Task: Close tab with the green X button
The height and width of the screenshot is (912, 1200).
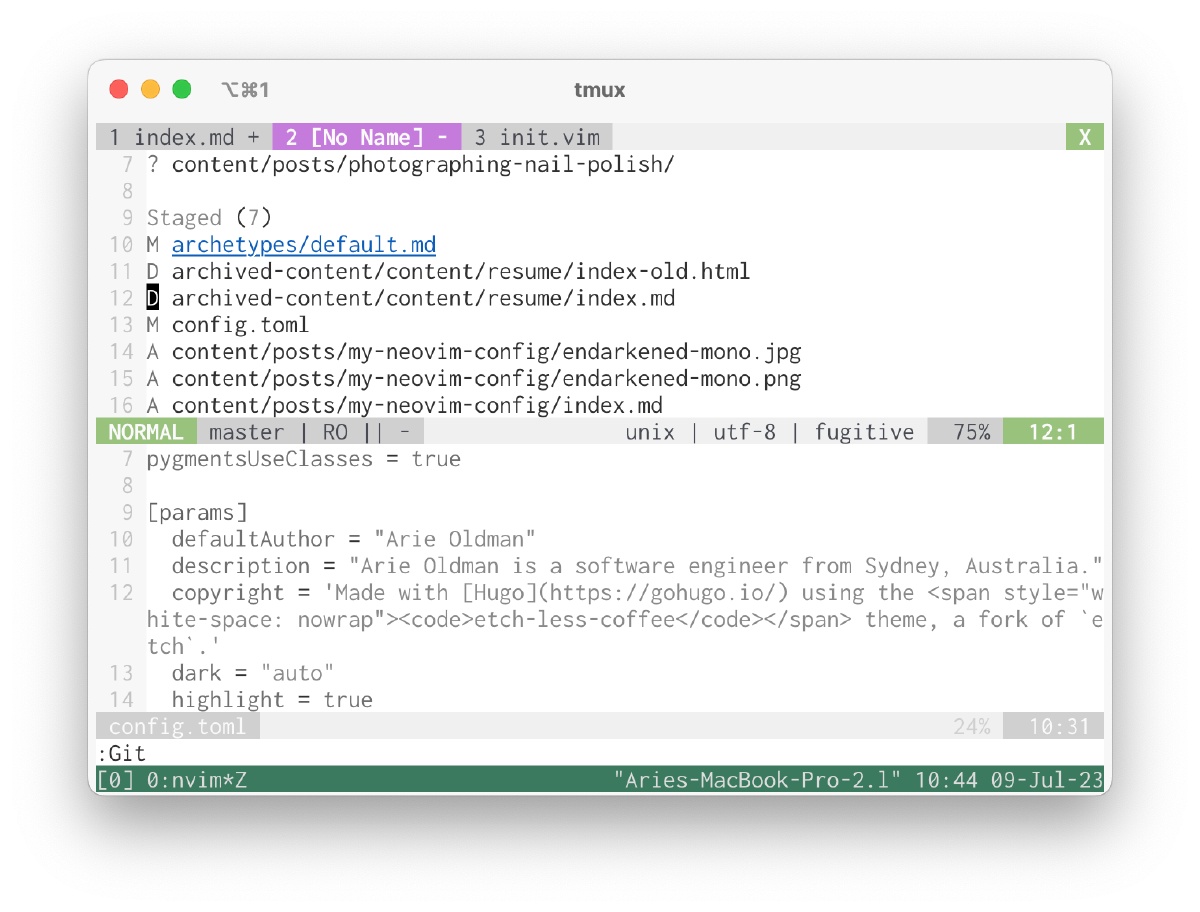Action: pyautogui.click(x=1084, y=137)
